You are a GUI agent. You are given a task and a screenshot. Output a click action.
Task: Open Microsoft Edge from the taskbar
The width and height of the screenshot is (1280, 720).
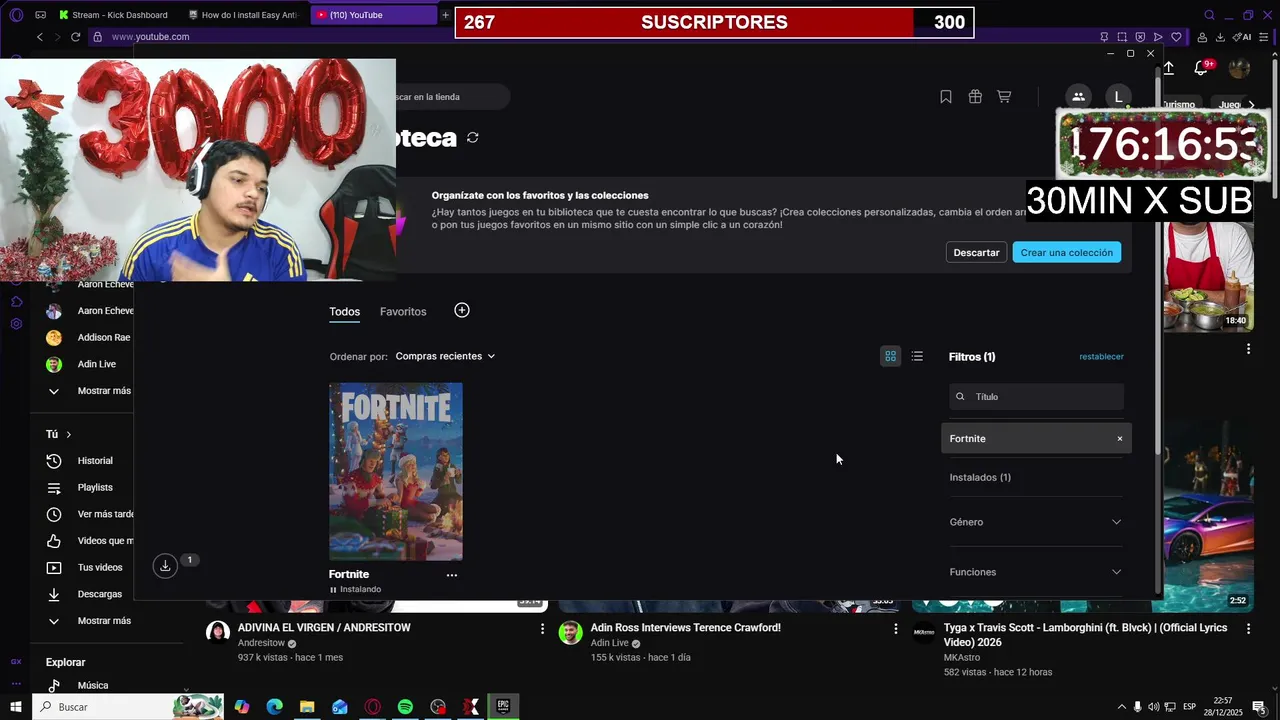(x=274, y=707)
